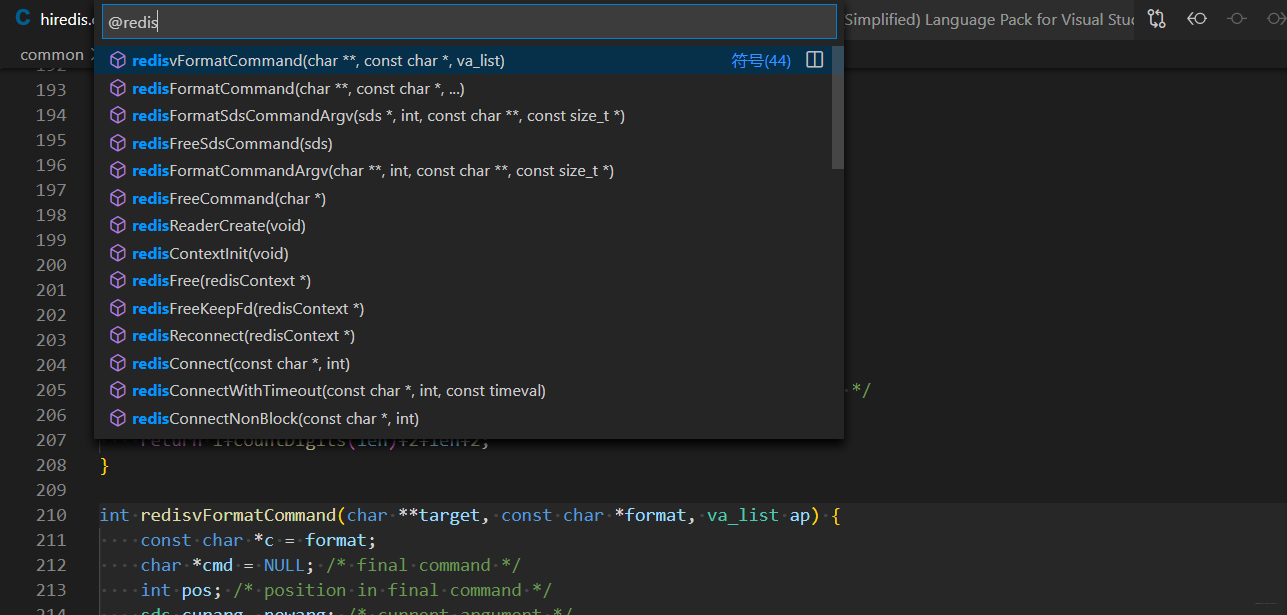Select redisFreeSdsCommand(sds) from symbol list

tap(468, 143)
